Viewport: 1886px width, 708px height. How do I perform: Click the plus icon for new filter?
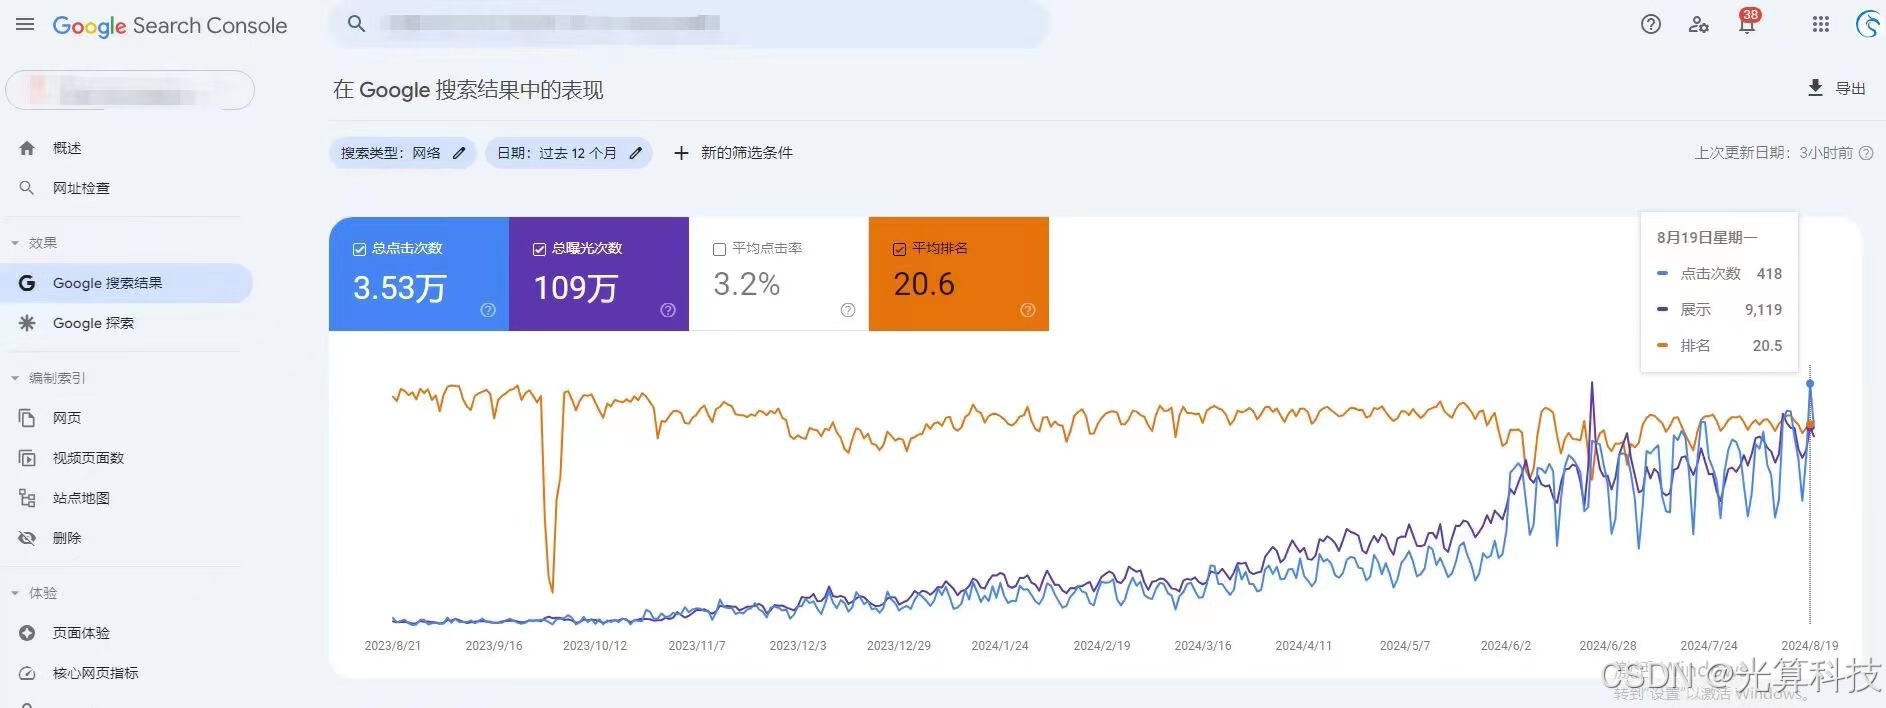[x=681, y=153]
